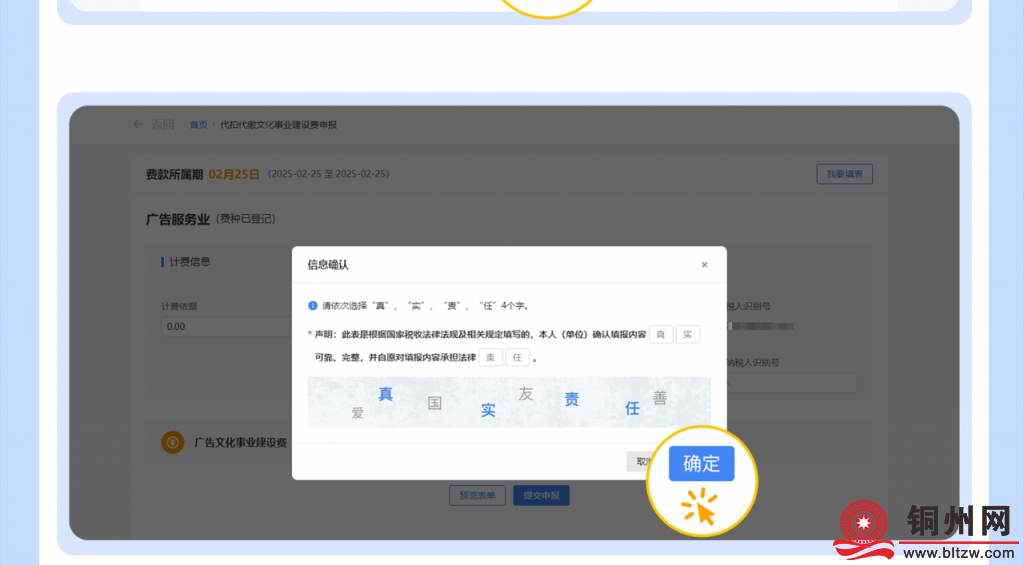The height and width of the screenshot is (565, 1024).
Task: Pick the blue character 任 in captcha
Action: pos(632,408)
